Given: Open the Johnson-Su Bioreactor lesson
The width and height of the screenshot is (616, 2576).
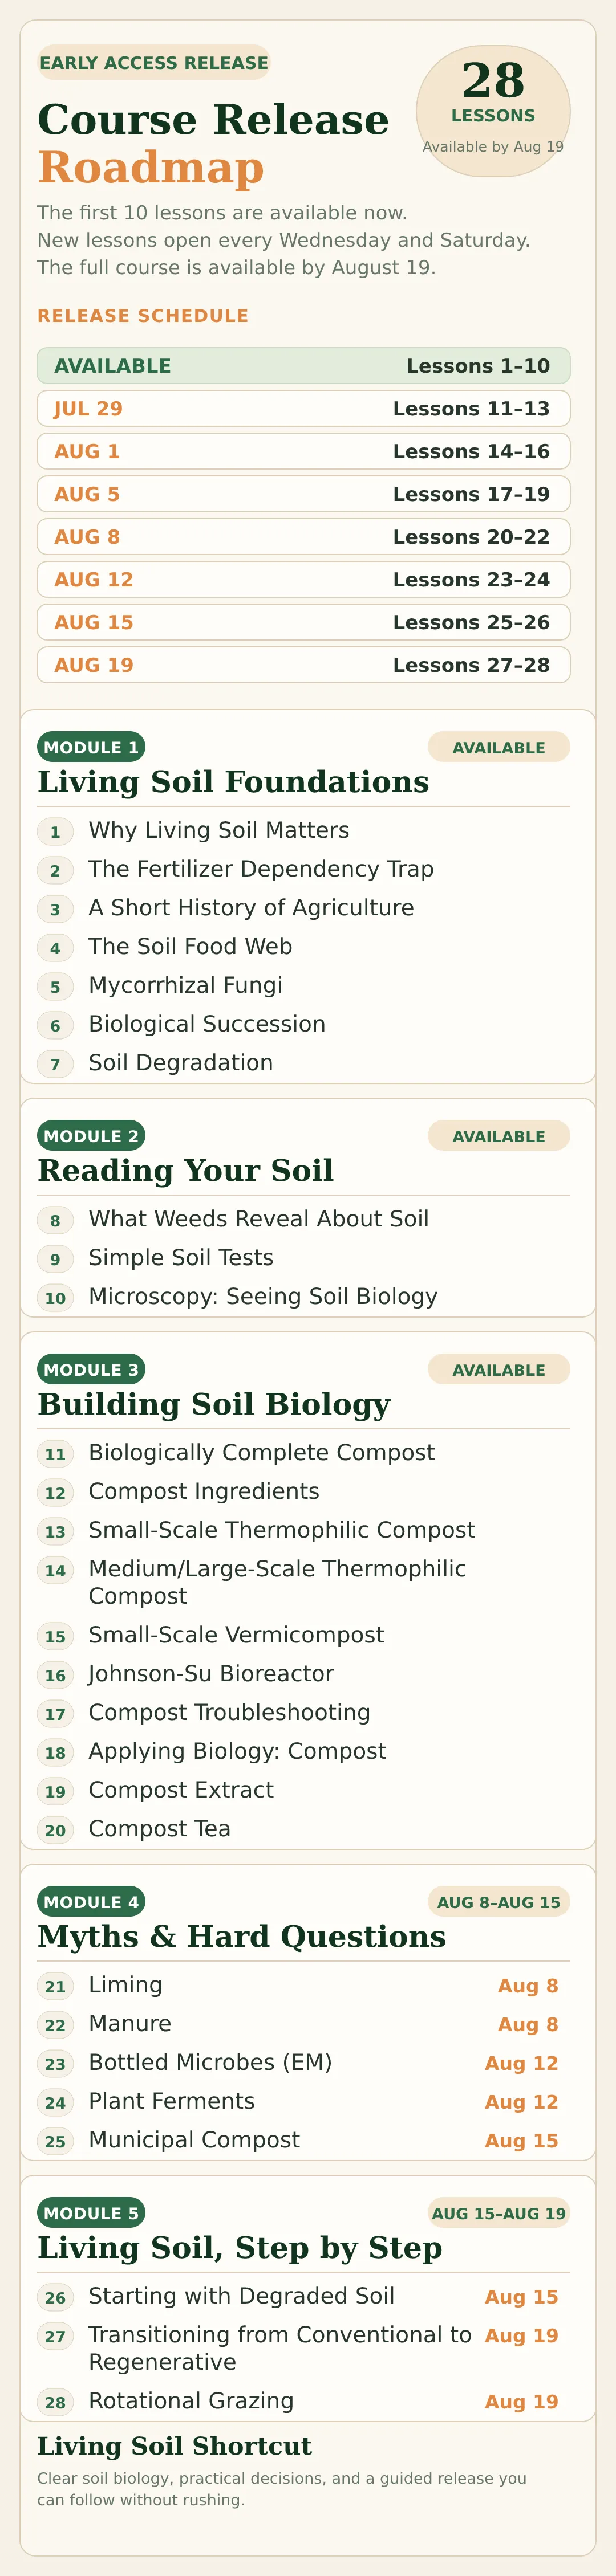Looking at the screenshot, I should click(211, 1673).
